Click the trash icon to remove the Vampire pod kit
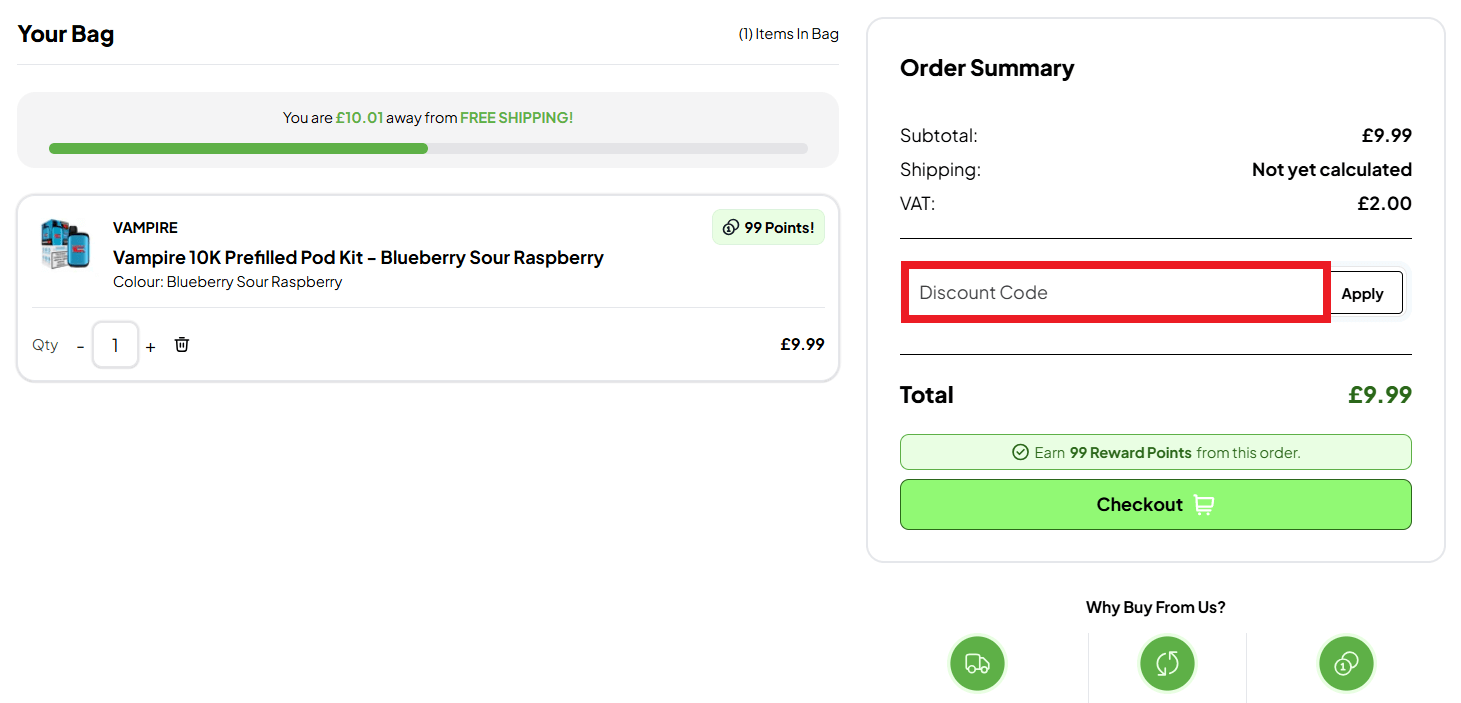The height and width of the screenshot is (703, 1461). (x=181, y=344)
